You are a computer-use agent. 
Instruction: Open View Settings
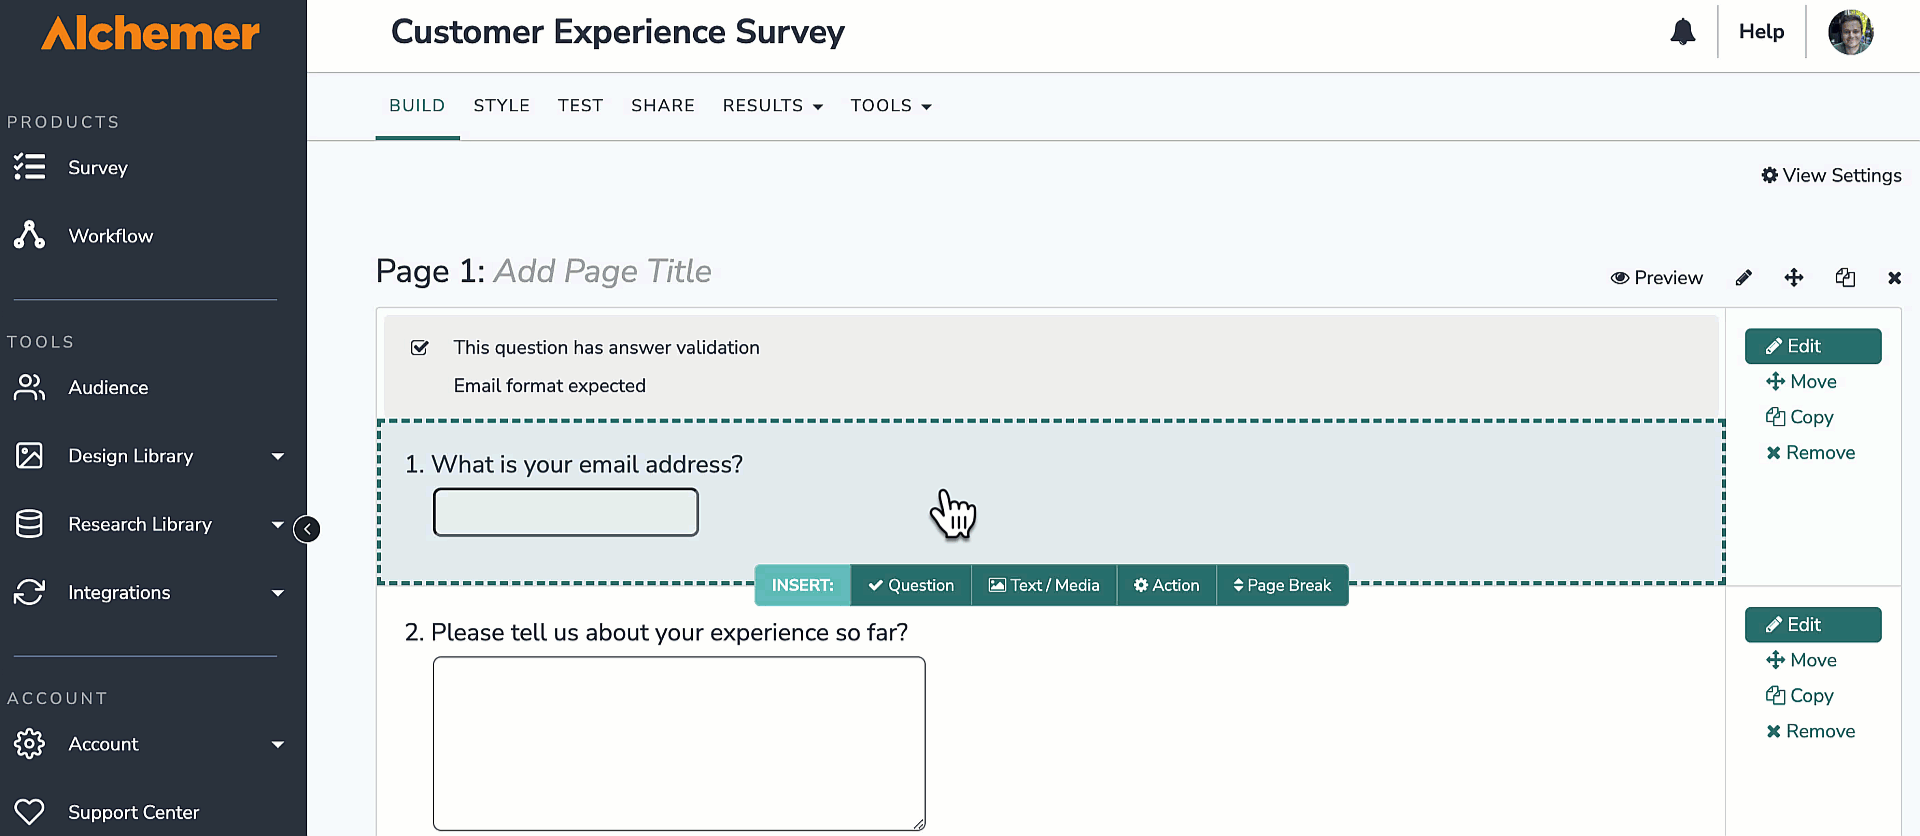(1831, 175)
